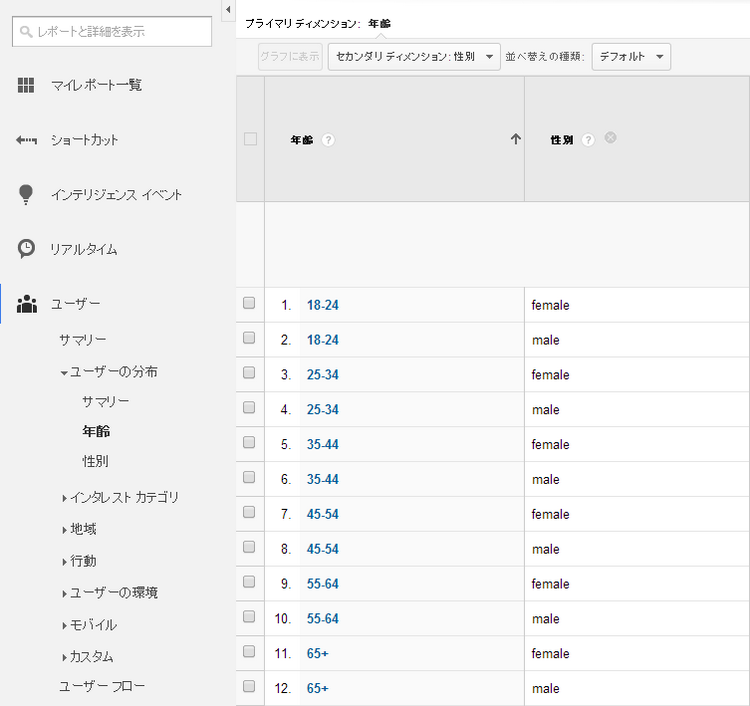
Task: Open サマリー under ユーザーの分布
Action: [x=105, y=401]
